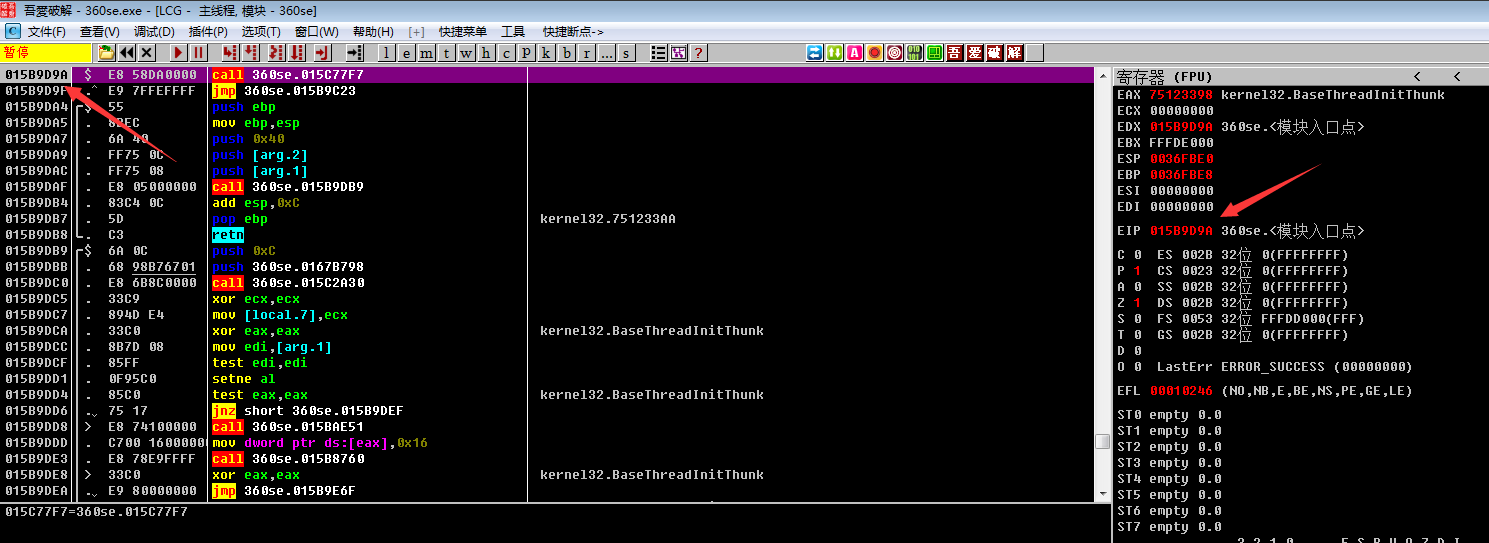This screenshot has height=543, width=1489.
Task: Open the 窗口(W) menu
Action: 316,32
